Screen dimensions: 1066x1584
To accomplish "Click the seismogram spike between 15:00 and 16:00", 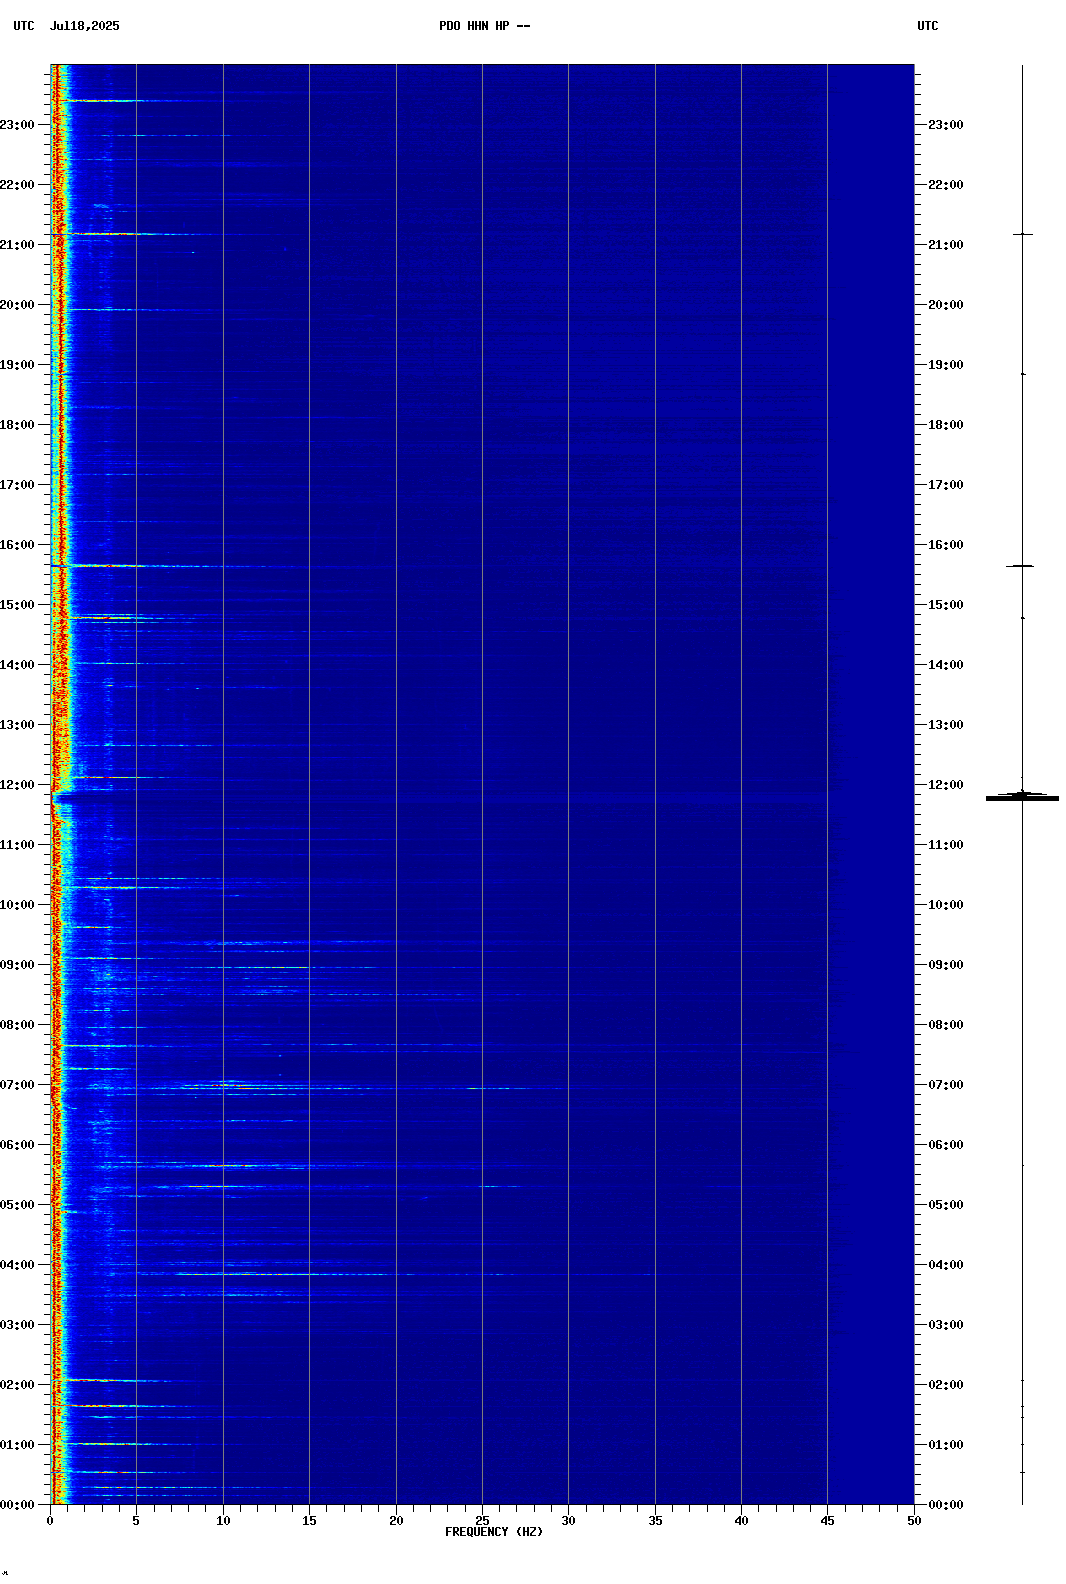I will click(x=1020, y=566).
